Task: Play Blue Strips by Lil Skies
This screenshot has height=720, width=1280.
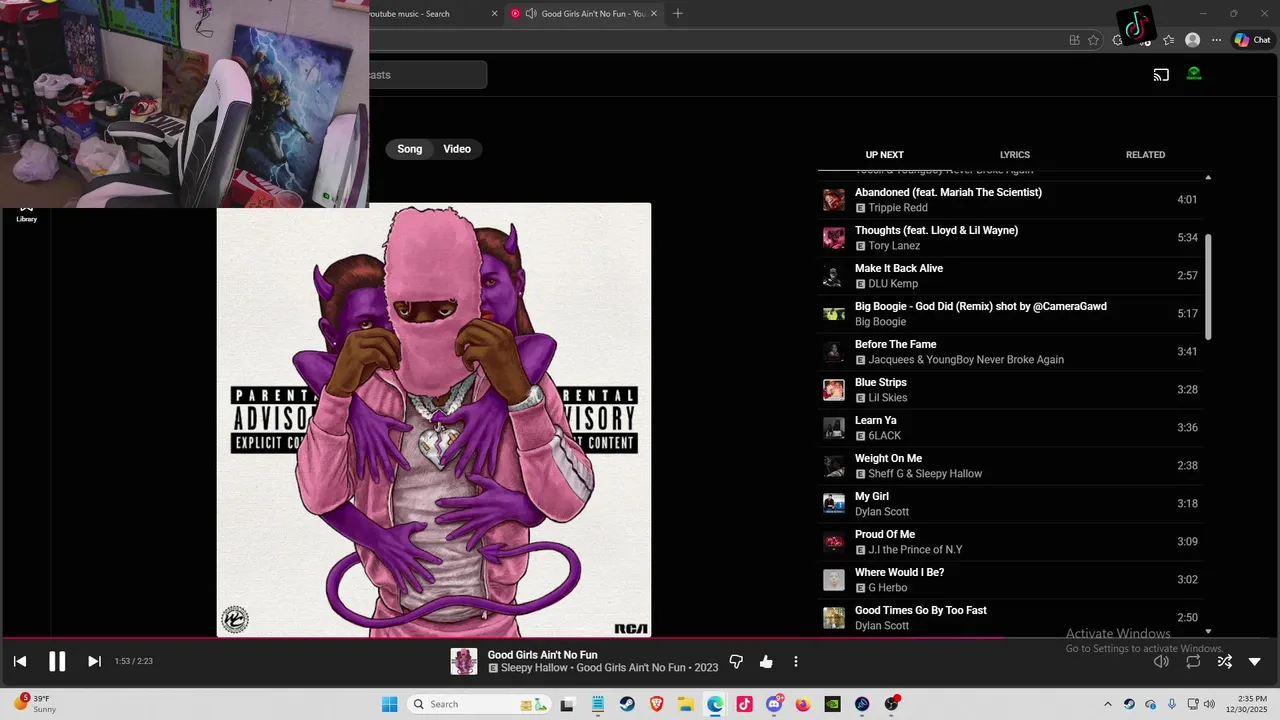Action: (x=1010, y=390)
